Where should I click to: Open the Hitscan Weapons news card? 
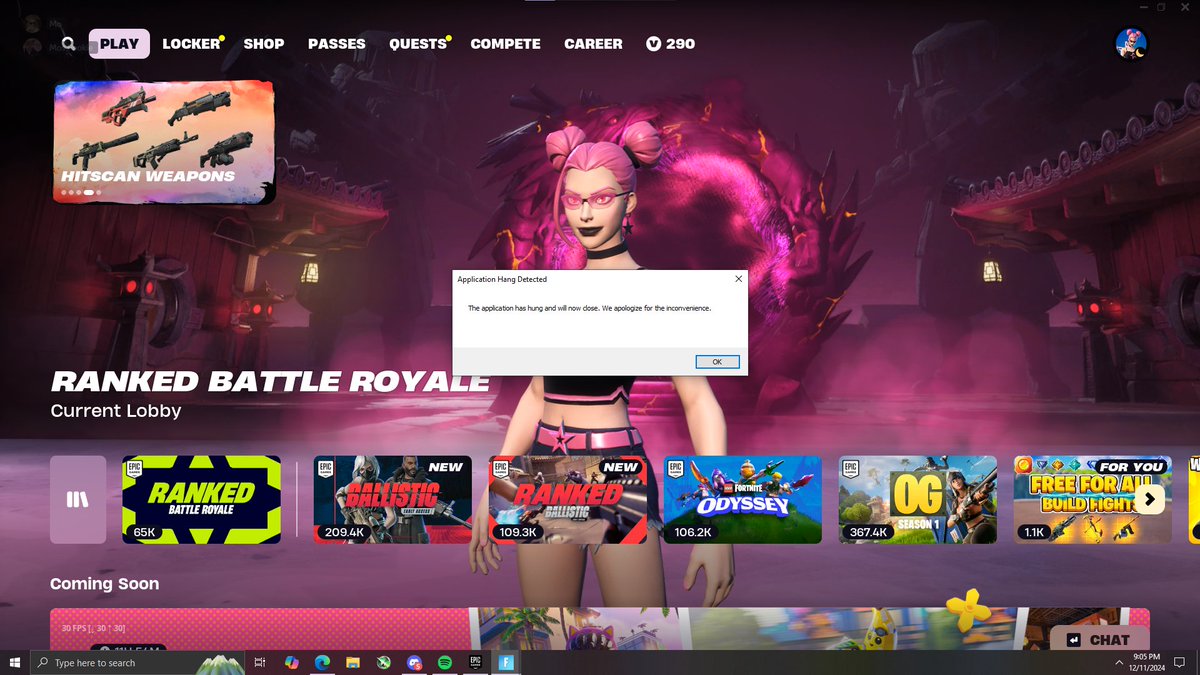(x=164, y=142)
